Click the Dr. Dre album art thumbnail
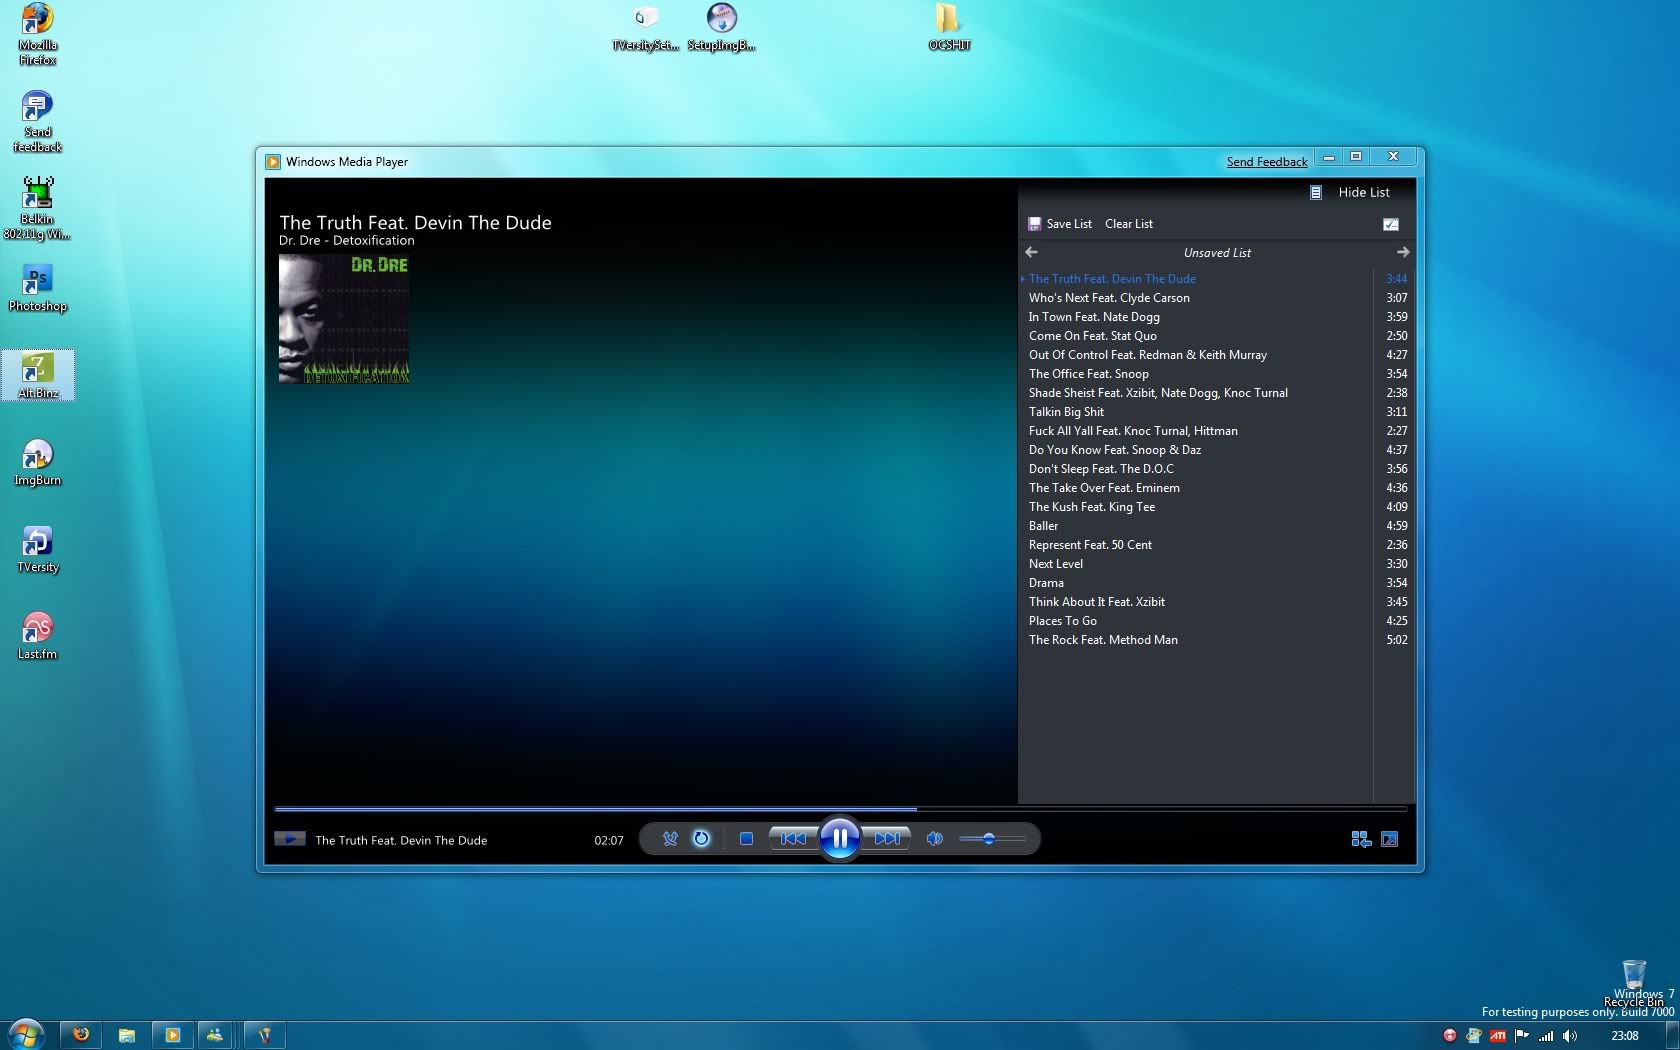 (x=344, y=319)
